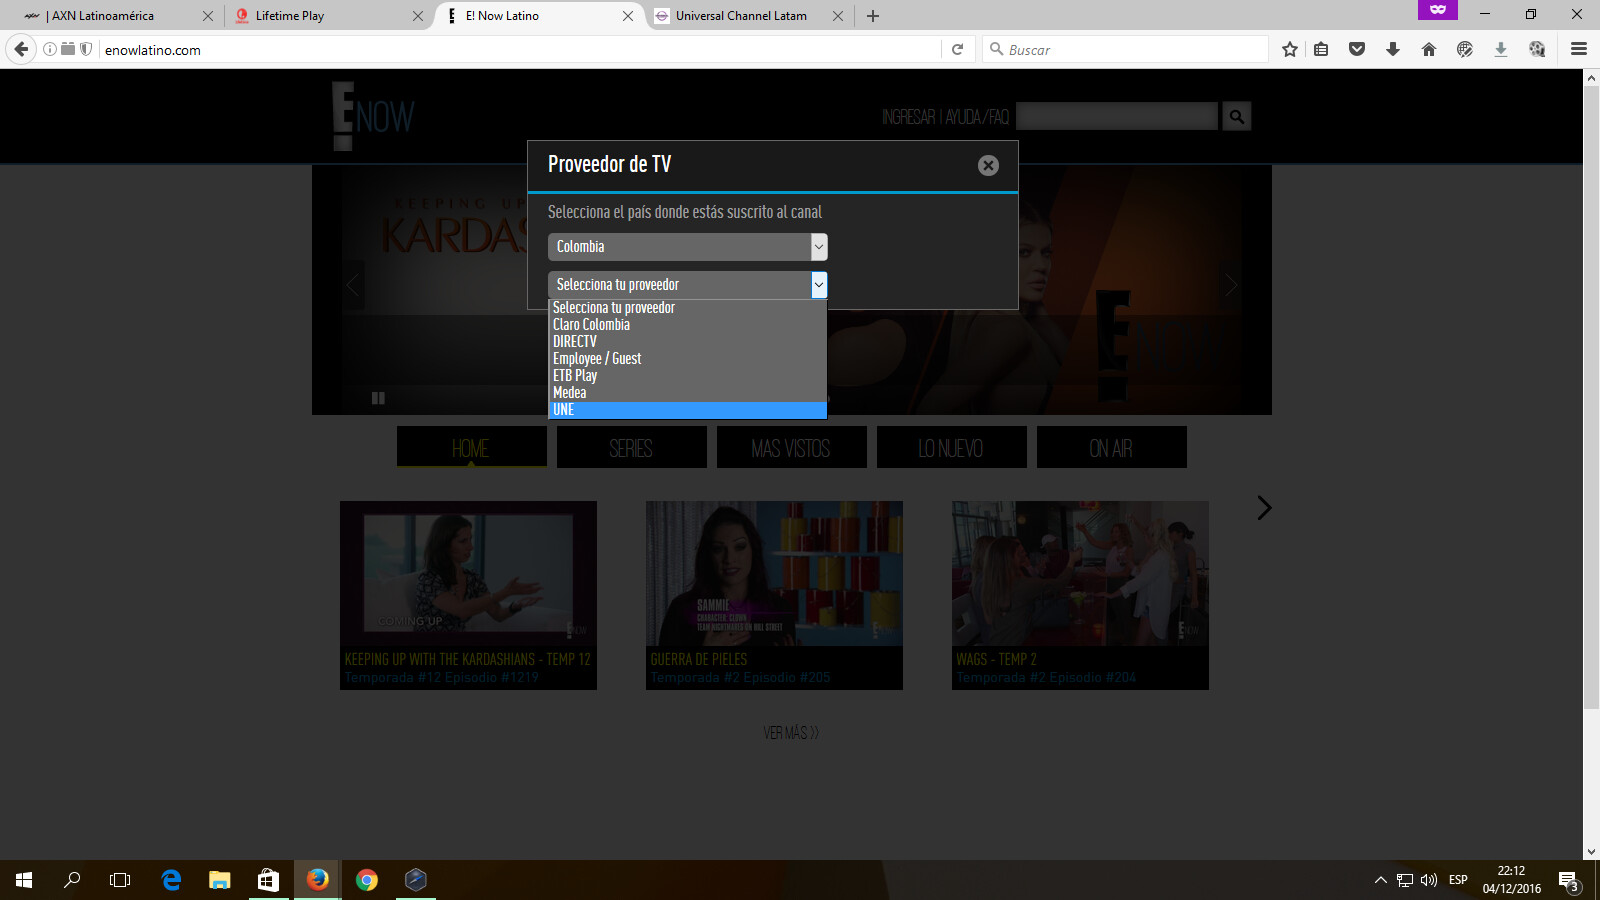1600x900 pixels.
Task: Open the action center notifications
Action: point(1568,880)
